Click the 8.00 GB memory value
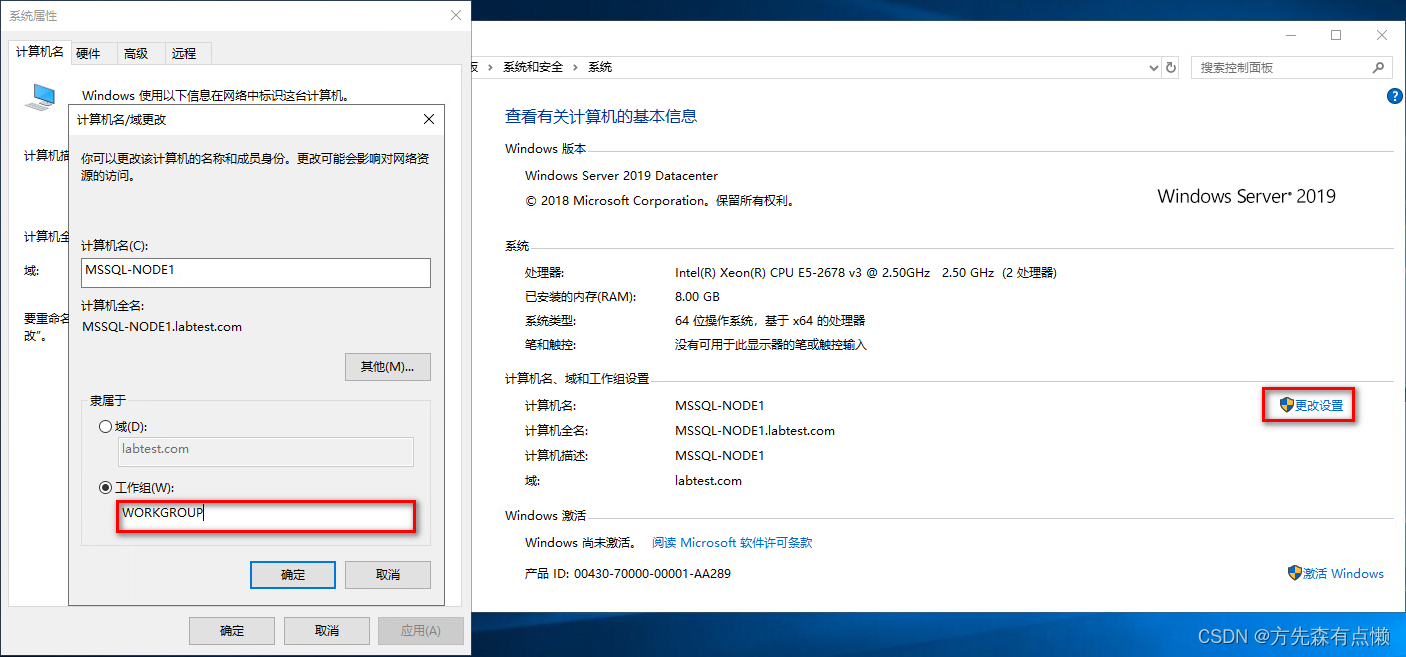 (x=697, y=297)
